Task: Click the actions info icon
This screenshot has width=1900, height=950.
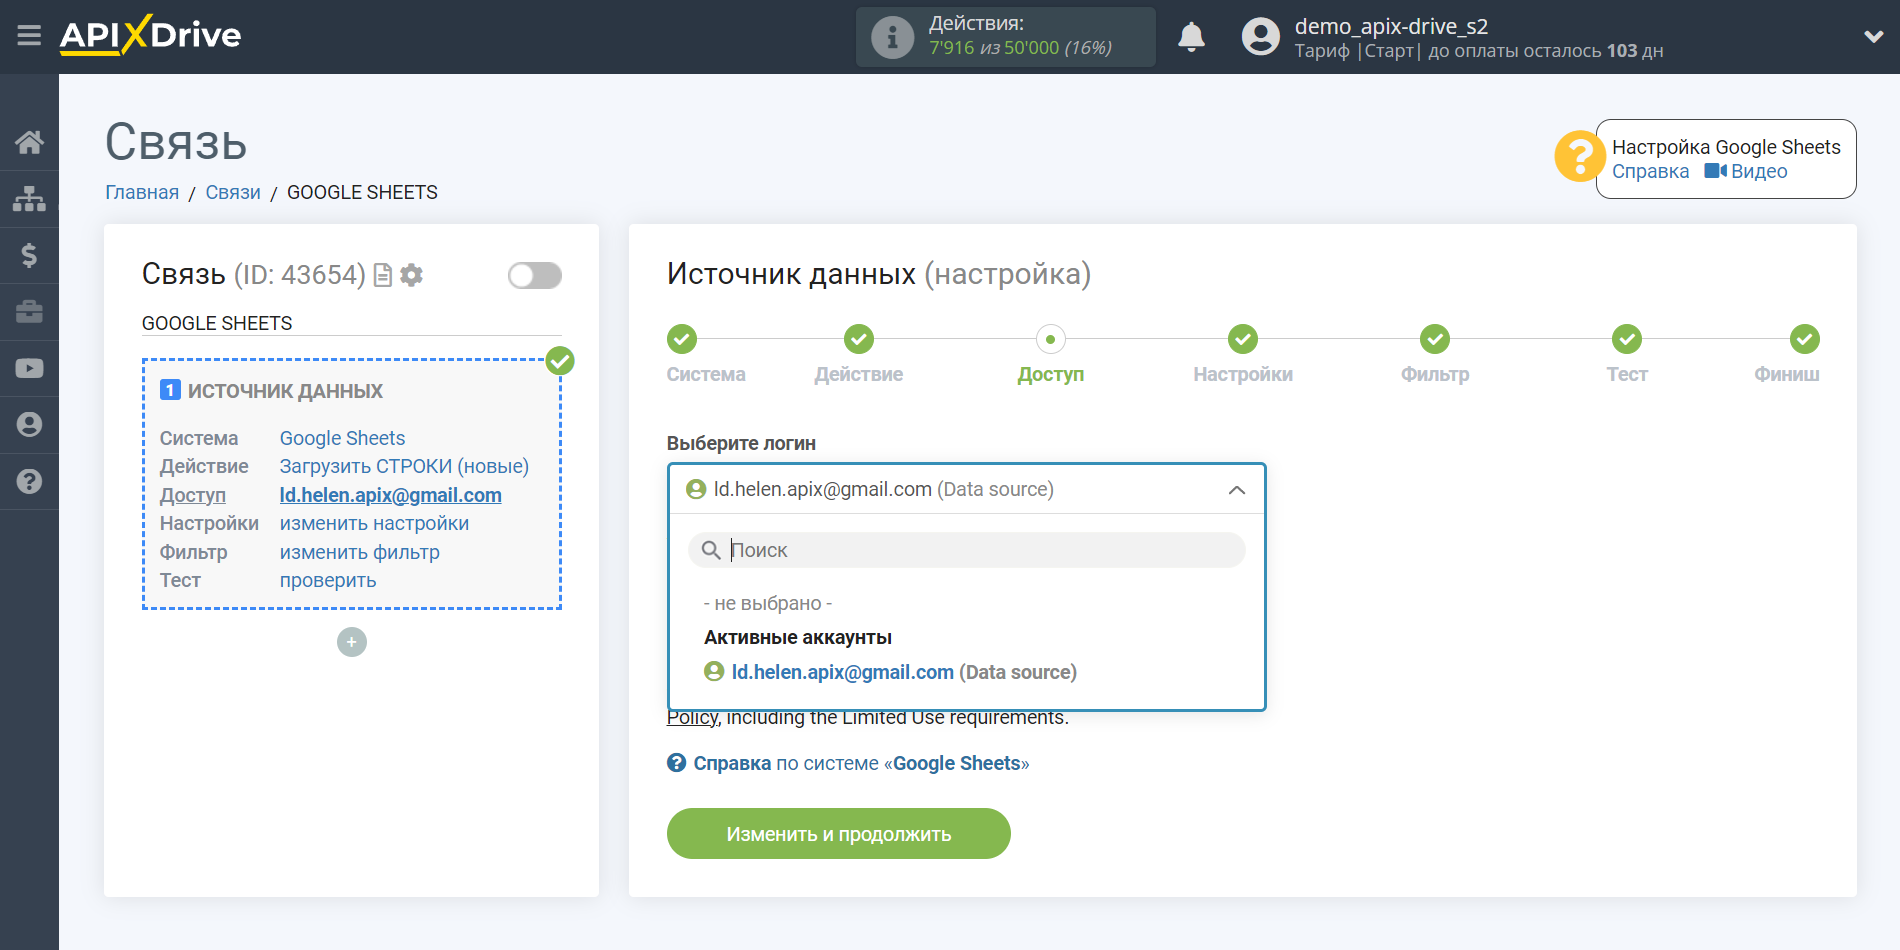Action: [892, 37]
